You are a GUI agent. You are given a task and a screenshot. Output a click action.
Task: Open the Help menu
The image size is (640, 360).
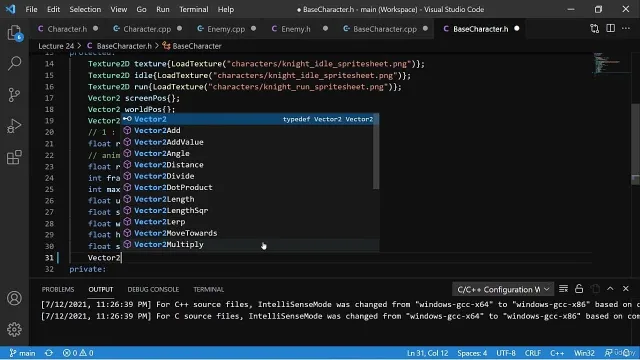226,9
